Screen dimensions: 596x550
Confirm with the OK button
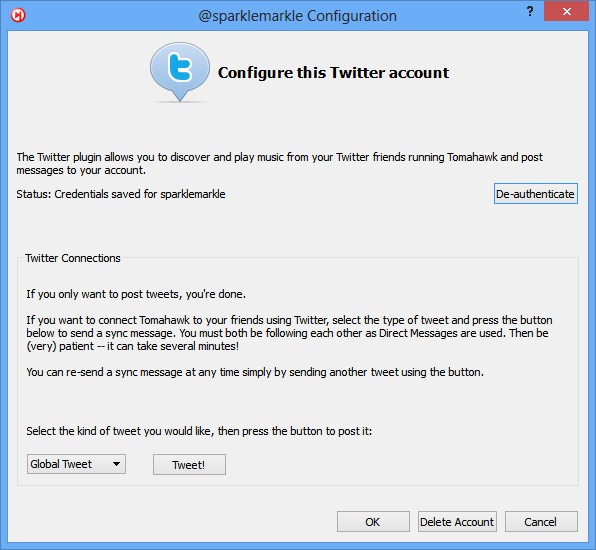373,521
